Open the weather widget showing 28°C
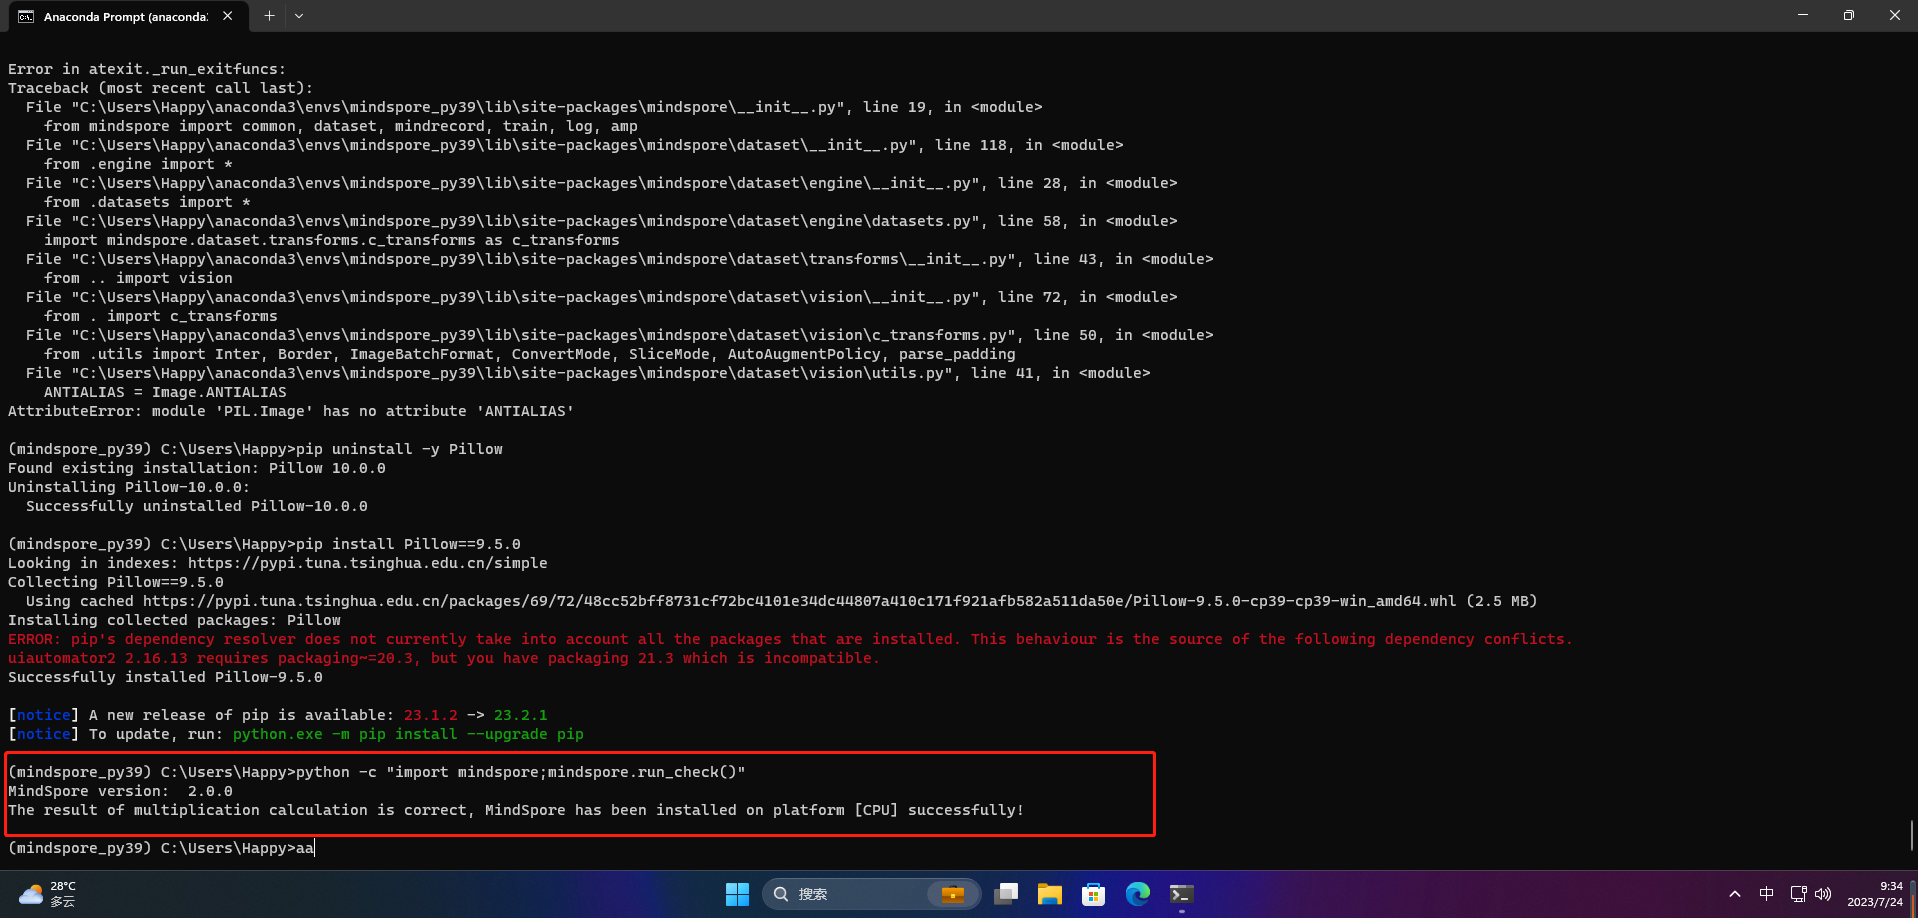The image size is (1918, 918). tap(48, 894)
